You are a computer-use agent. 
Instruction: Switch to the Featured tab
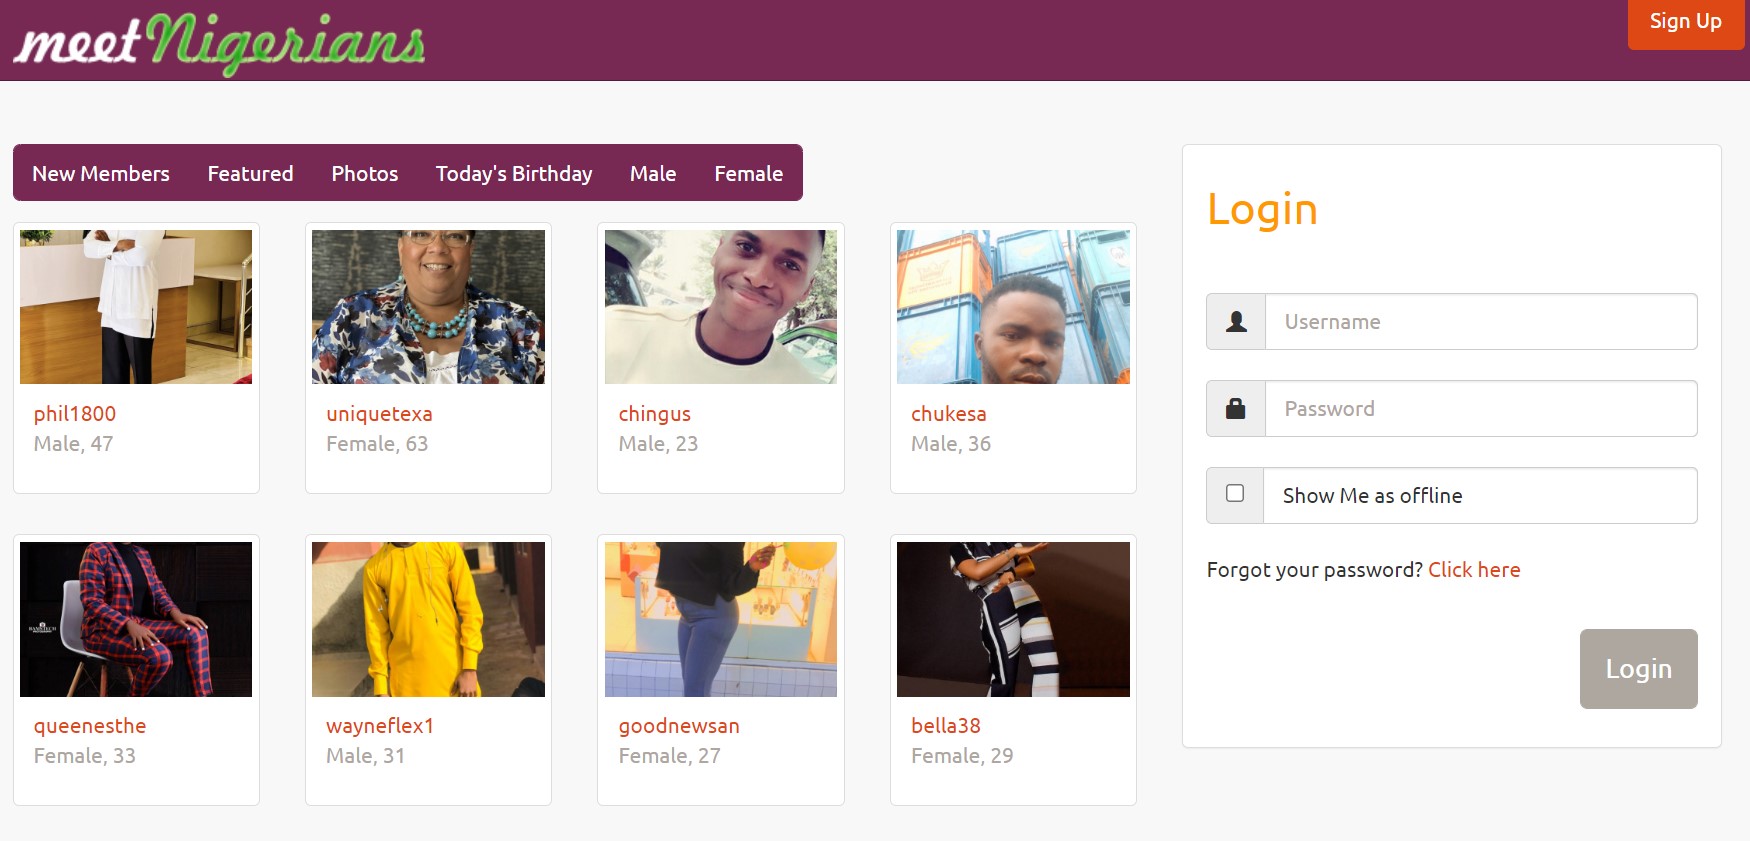(250, 173)
